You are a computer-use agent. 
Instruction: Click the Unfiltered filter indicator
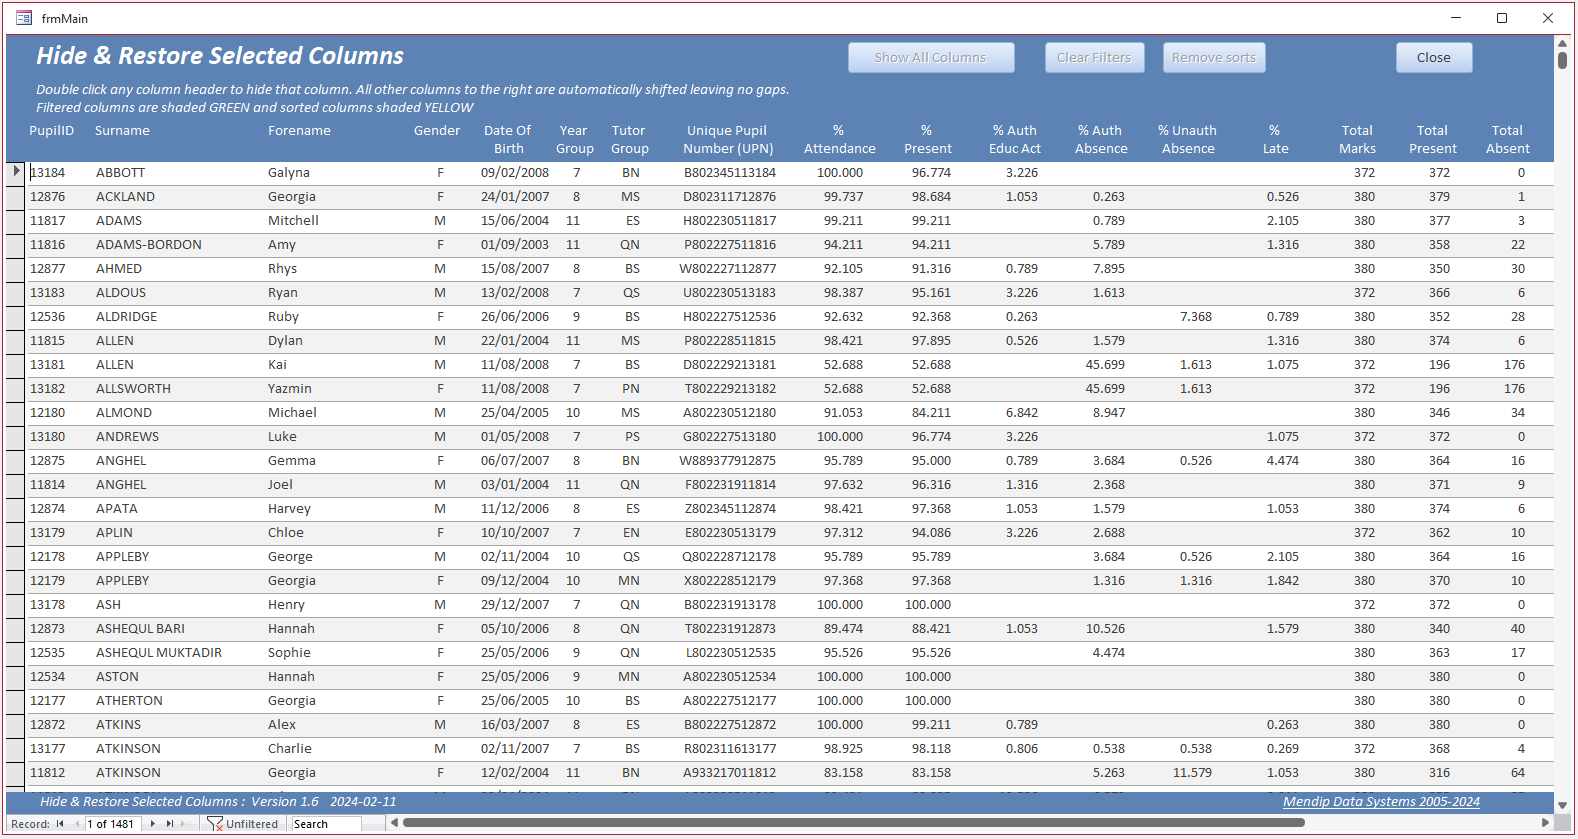(x=242, y=824)
